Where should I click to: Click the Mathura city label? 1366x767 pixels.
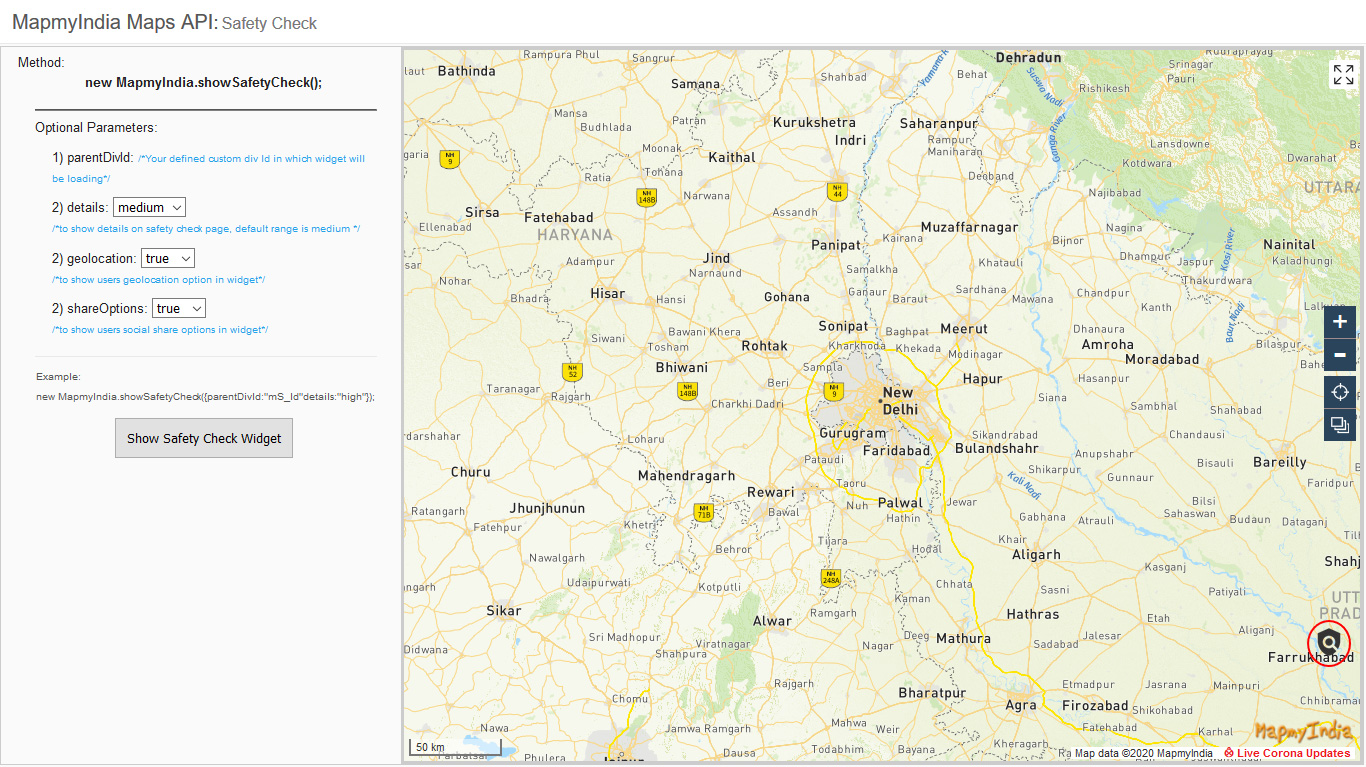click(964, 638)
